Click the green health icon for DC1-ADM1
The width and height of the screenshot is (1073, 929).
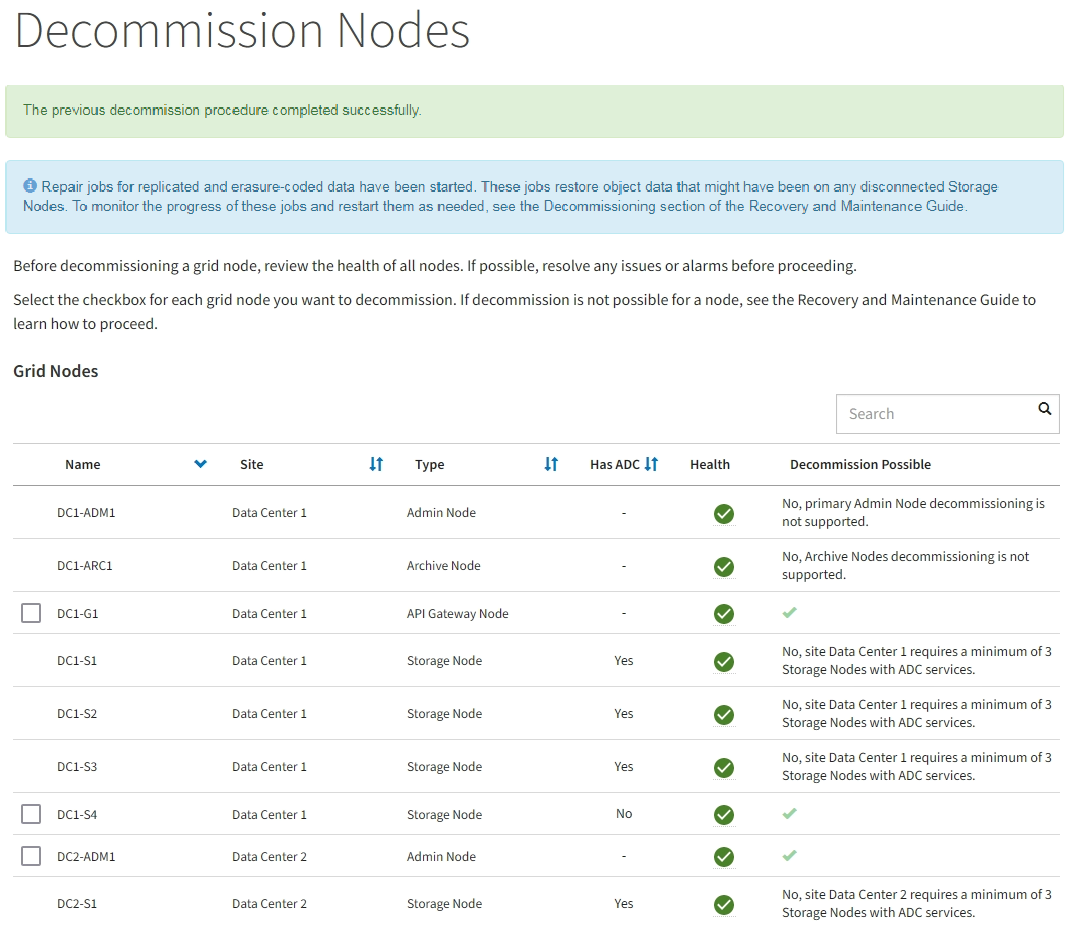point(724,514)
